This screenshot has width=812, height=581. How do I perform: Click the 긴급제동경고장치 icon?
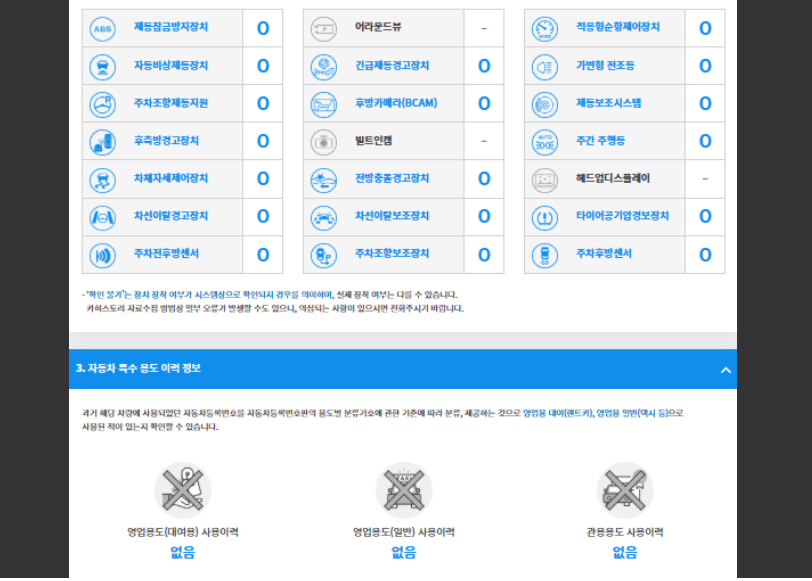coord(324,67)
